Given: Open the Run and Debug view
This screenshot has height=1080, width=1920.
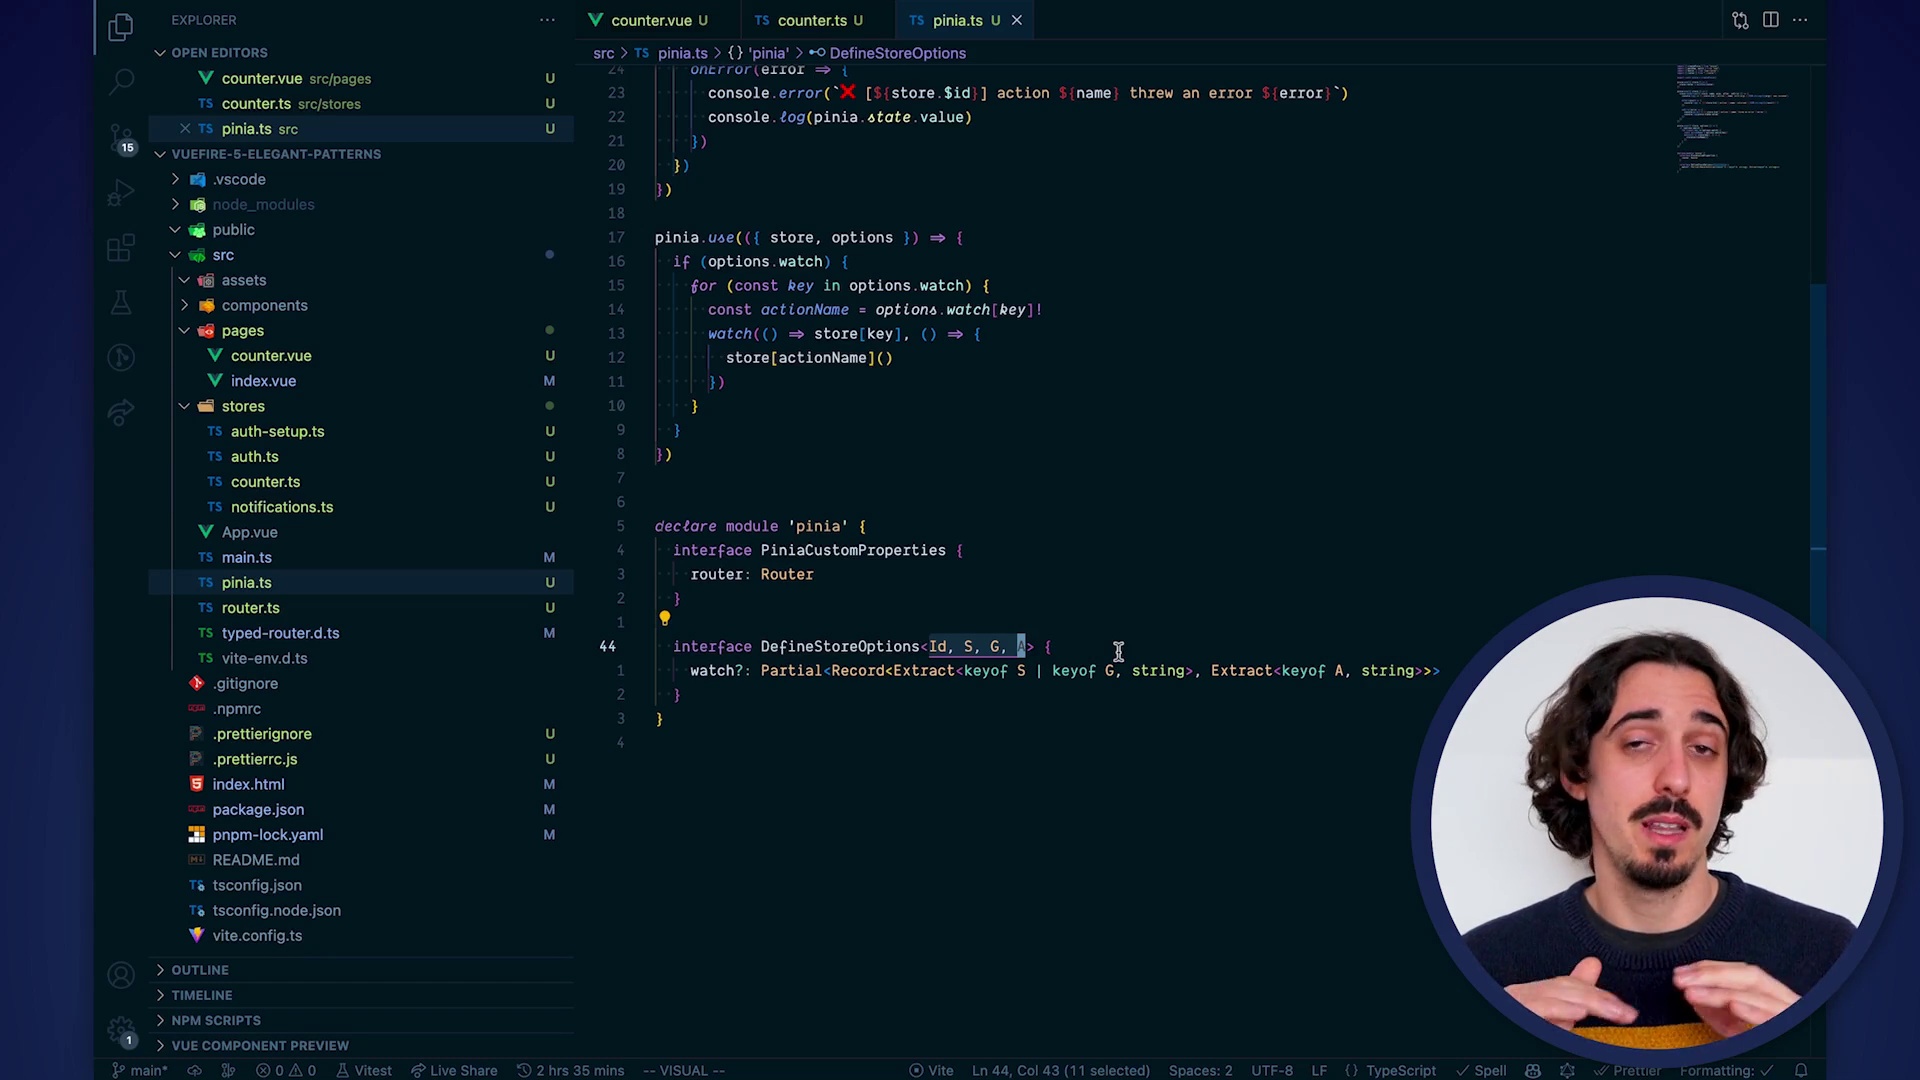Looking at the screenshot, I should point(121,192).
